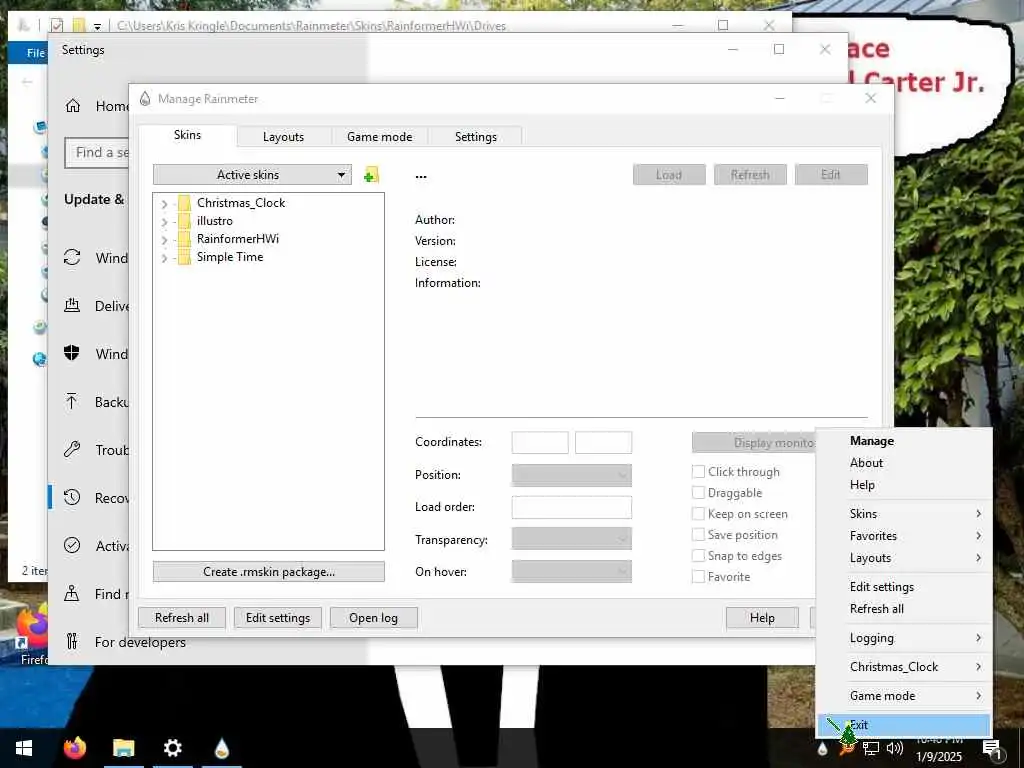The height and width of the screenshot is (768, 1024).
Task: Click the first Coordinates input field
Action: pos(539,442)
